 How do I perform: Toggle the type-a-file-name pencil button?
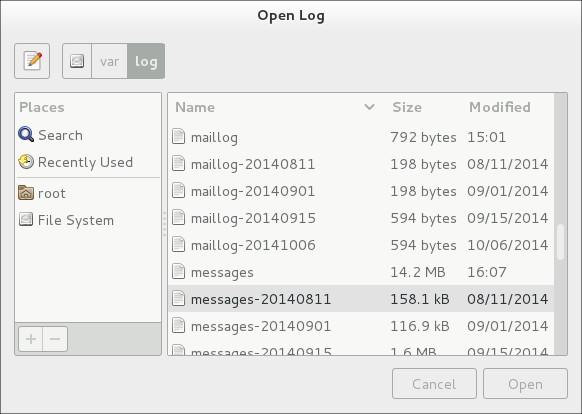(x=32, y=61)
